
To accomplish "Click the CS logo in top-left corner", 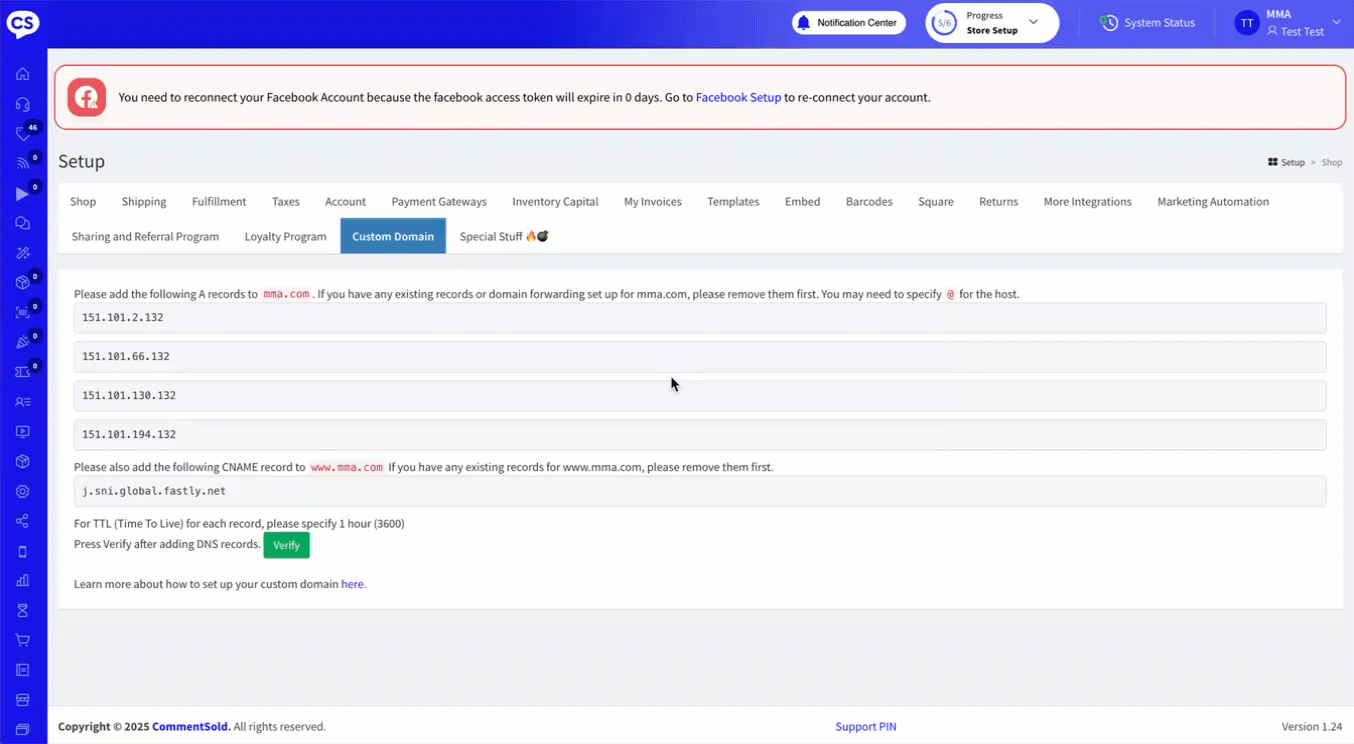I will 23,24.
